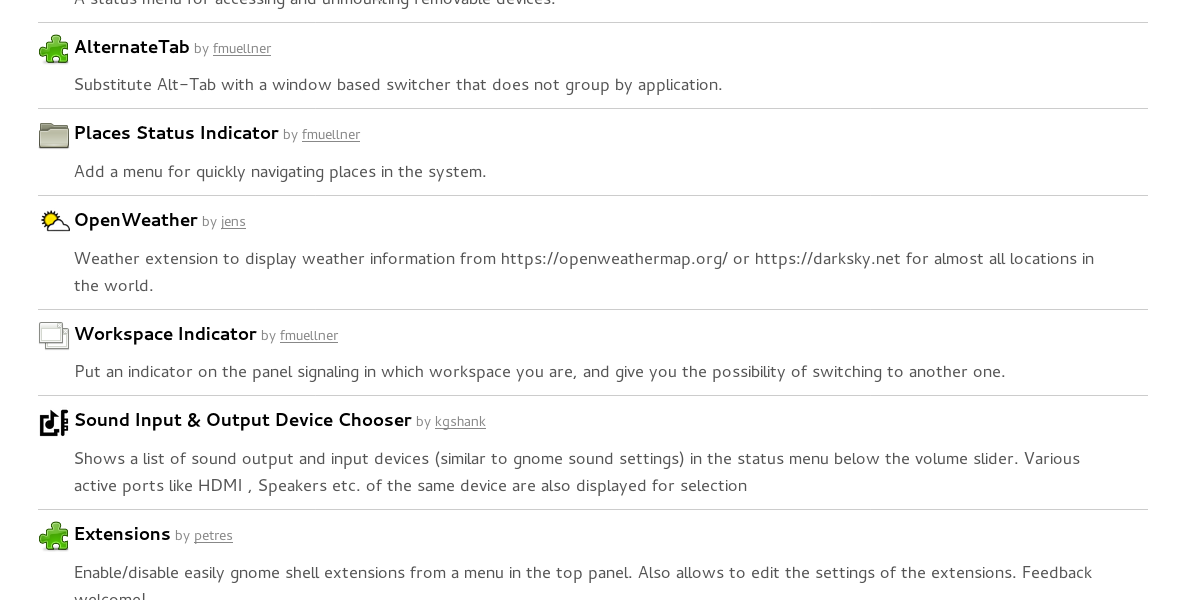The image size is (1200, 600).
Task: Click the AlternateTab green puzzle icon
Action: click(x=54, y=49)
